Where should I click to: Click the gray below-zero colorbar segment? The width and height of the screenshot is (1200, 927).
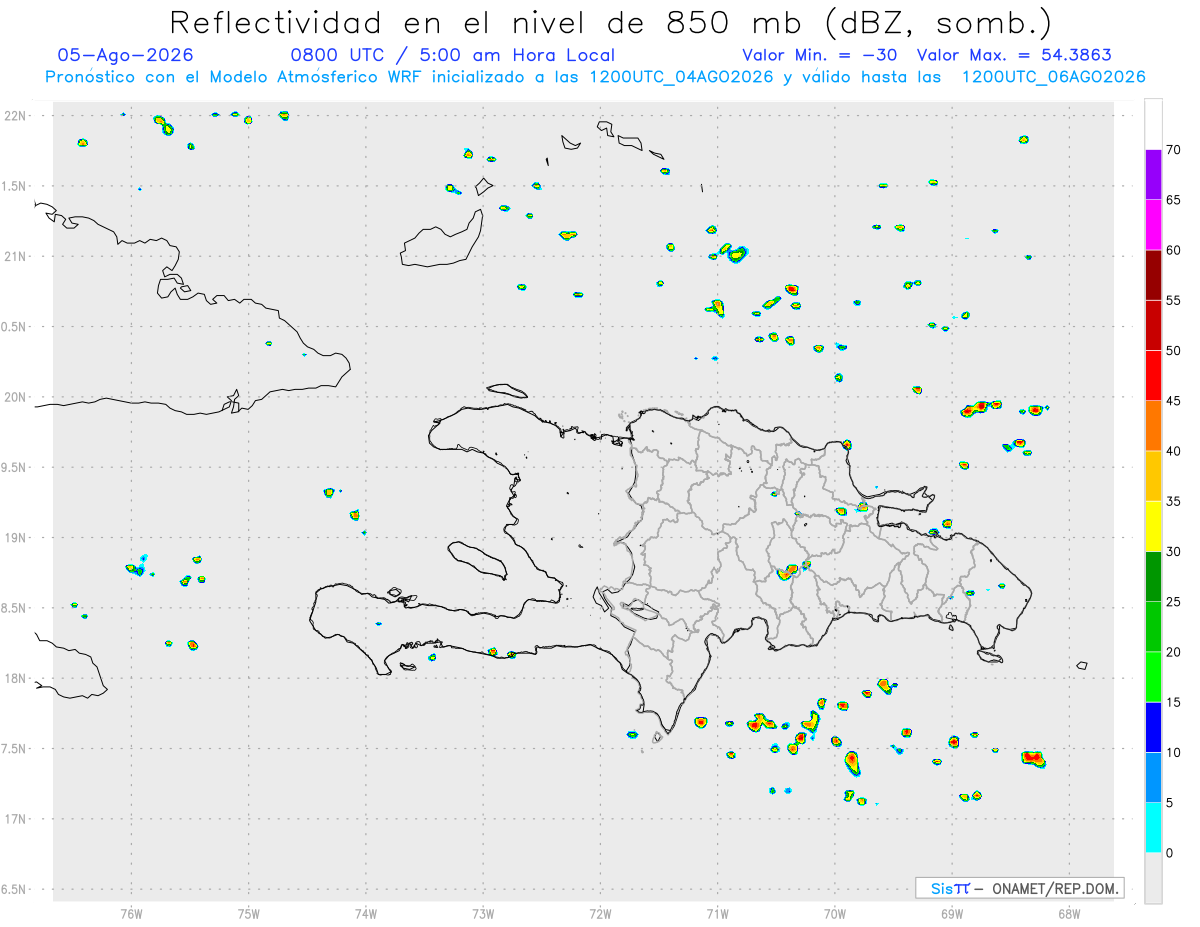[x=1153, y=878]
